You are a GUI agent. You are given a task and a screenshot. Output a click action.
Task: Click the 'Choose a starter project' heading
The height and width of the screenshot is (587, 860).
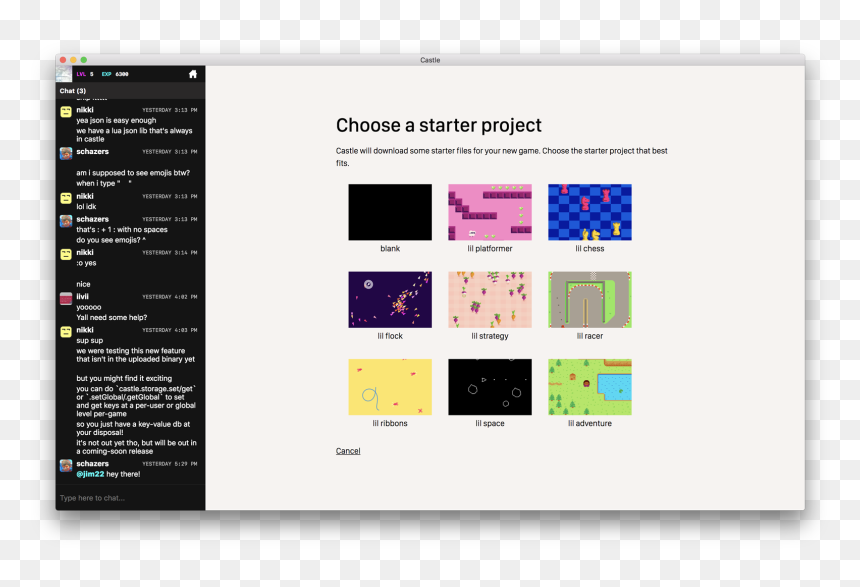pos(439,125)
